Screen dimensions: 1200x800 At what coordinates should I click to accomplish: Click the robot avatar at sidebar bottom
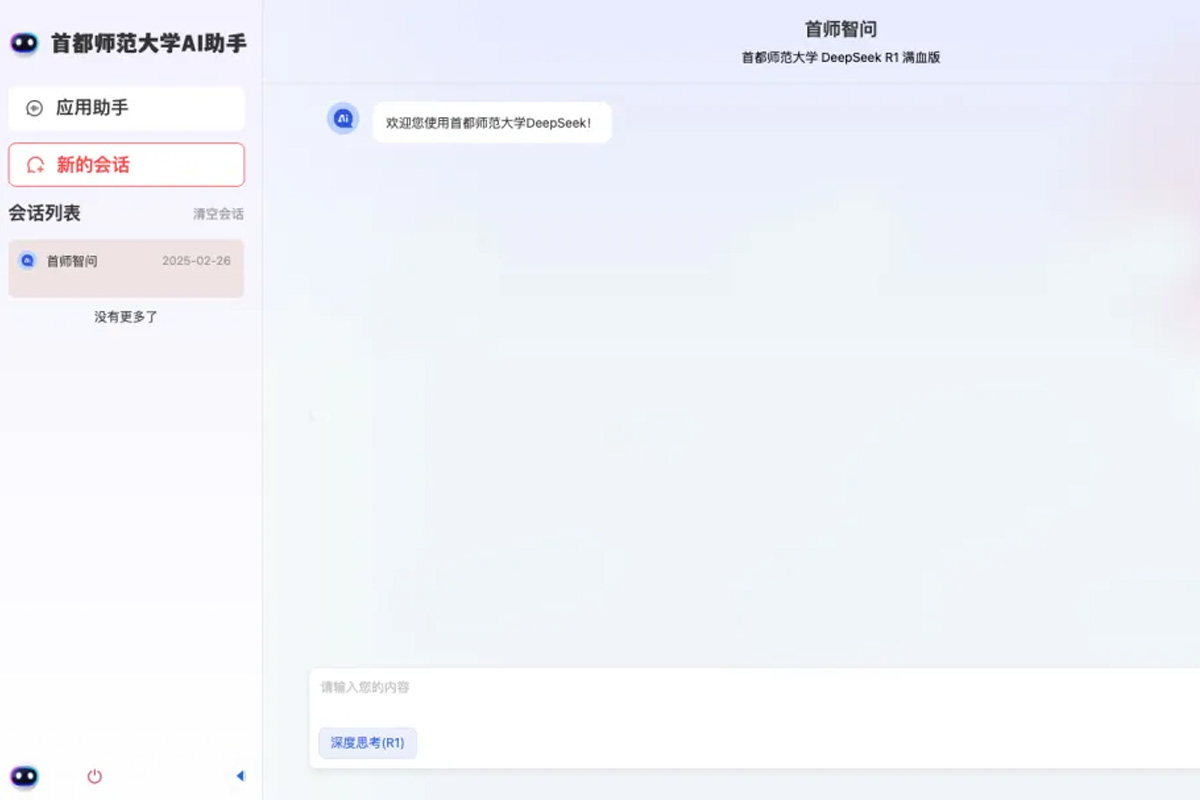tap(24, 776)
